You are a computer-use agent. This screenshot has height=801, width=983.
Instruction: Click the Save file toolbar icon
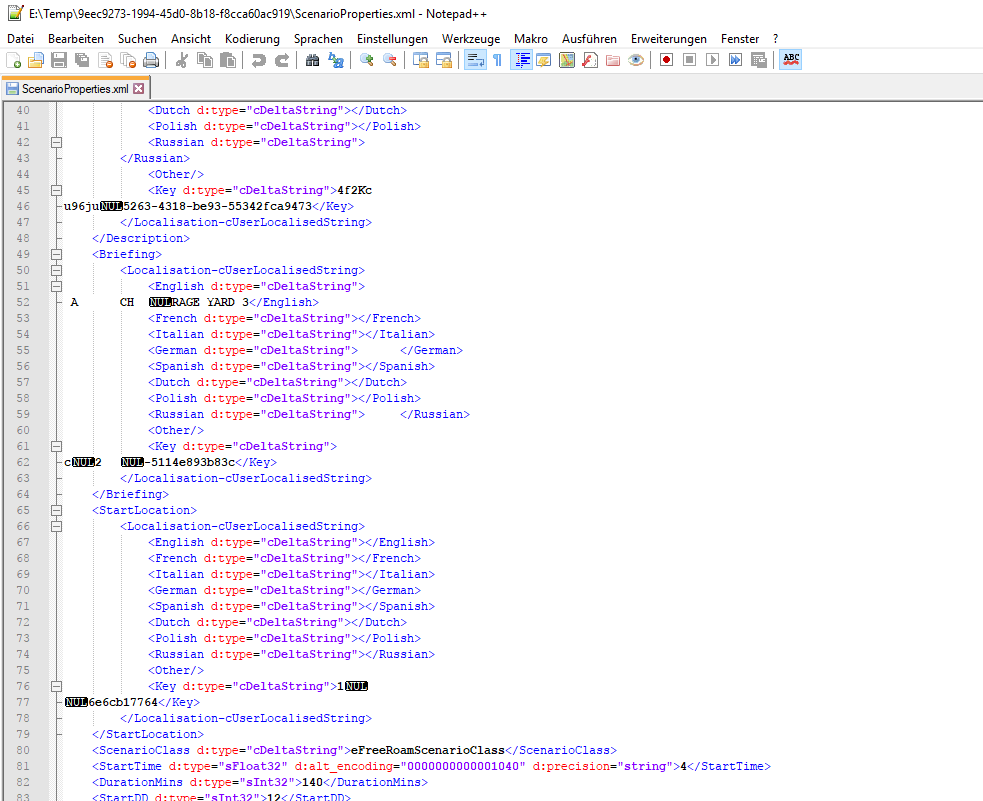59,60
